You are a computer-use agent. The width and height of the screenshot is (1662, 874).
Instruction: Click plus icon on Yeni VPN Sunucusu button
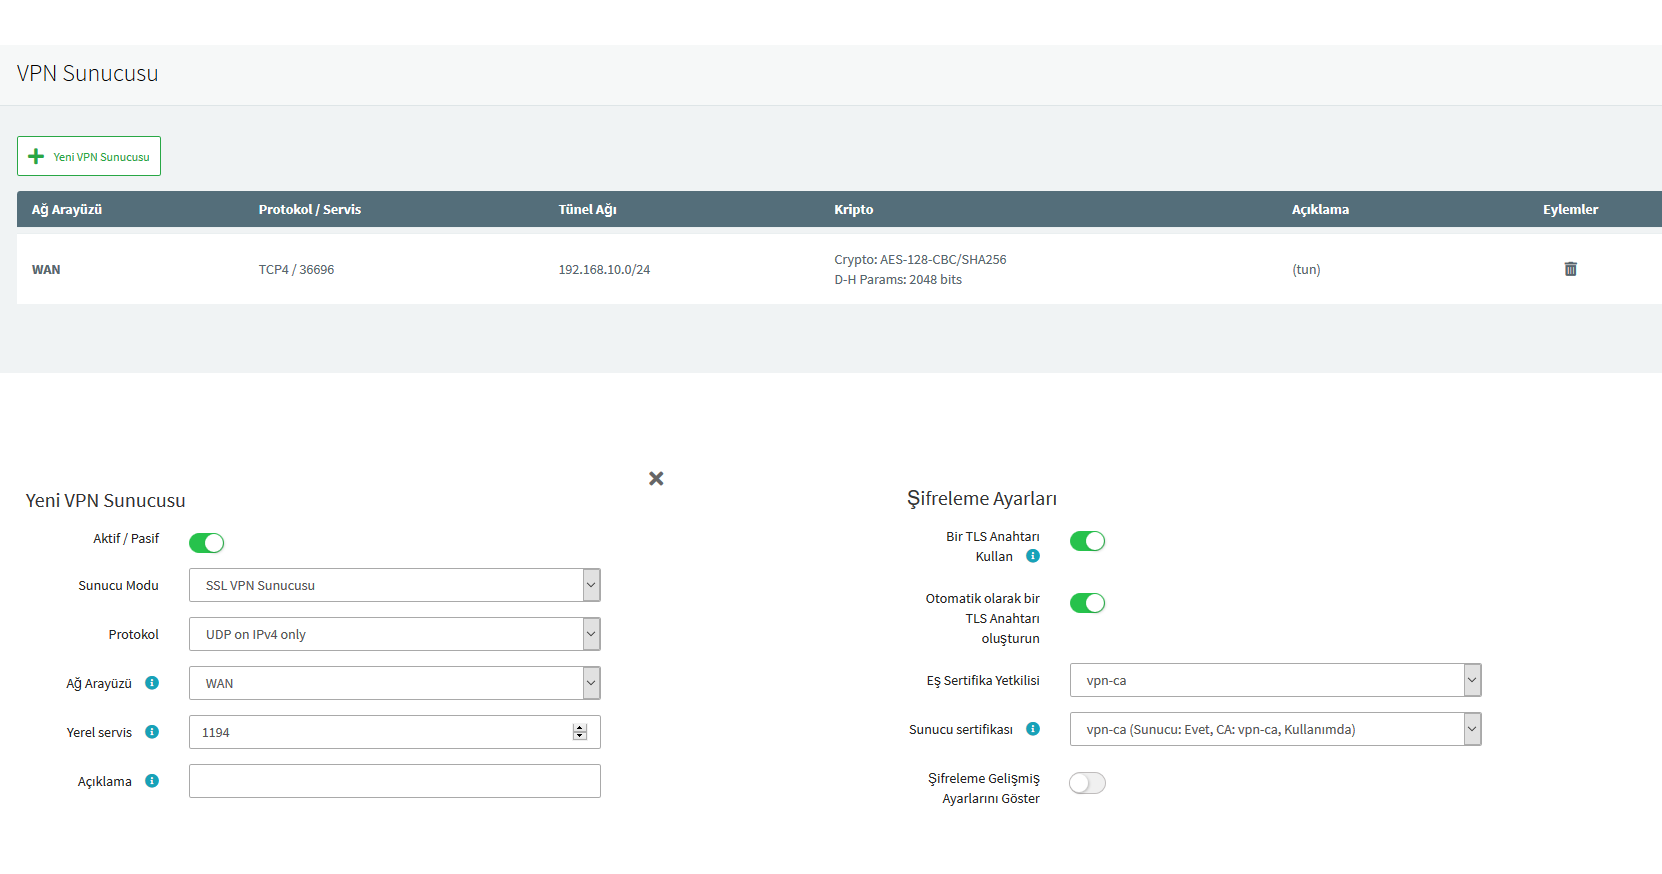click(36, 157)
